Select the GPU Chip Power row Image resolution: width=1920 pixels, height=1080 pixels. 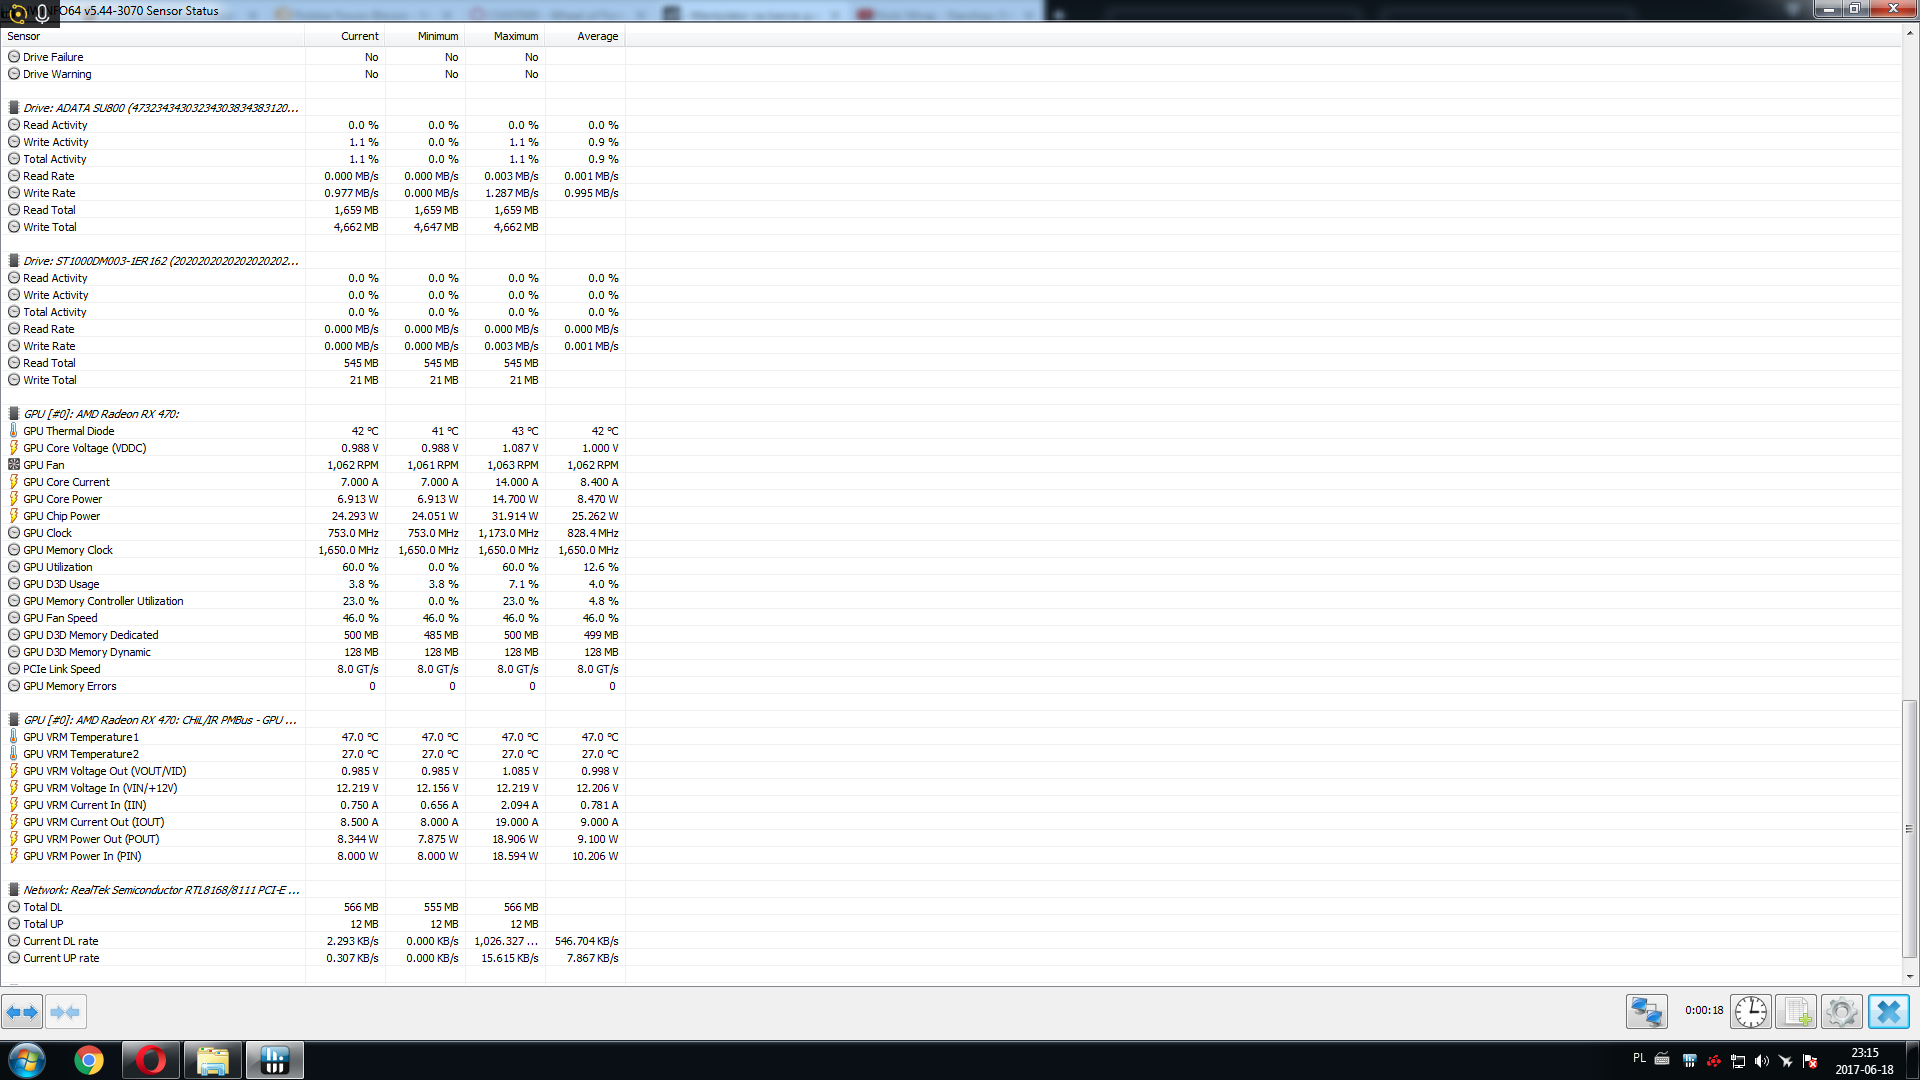pyautogui.click(x=313, y=516)
